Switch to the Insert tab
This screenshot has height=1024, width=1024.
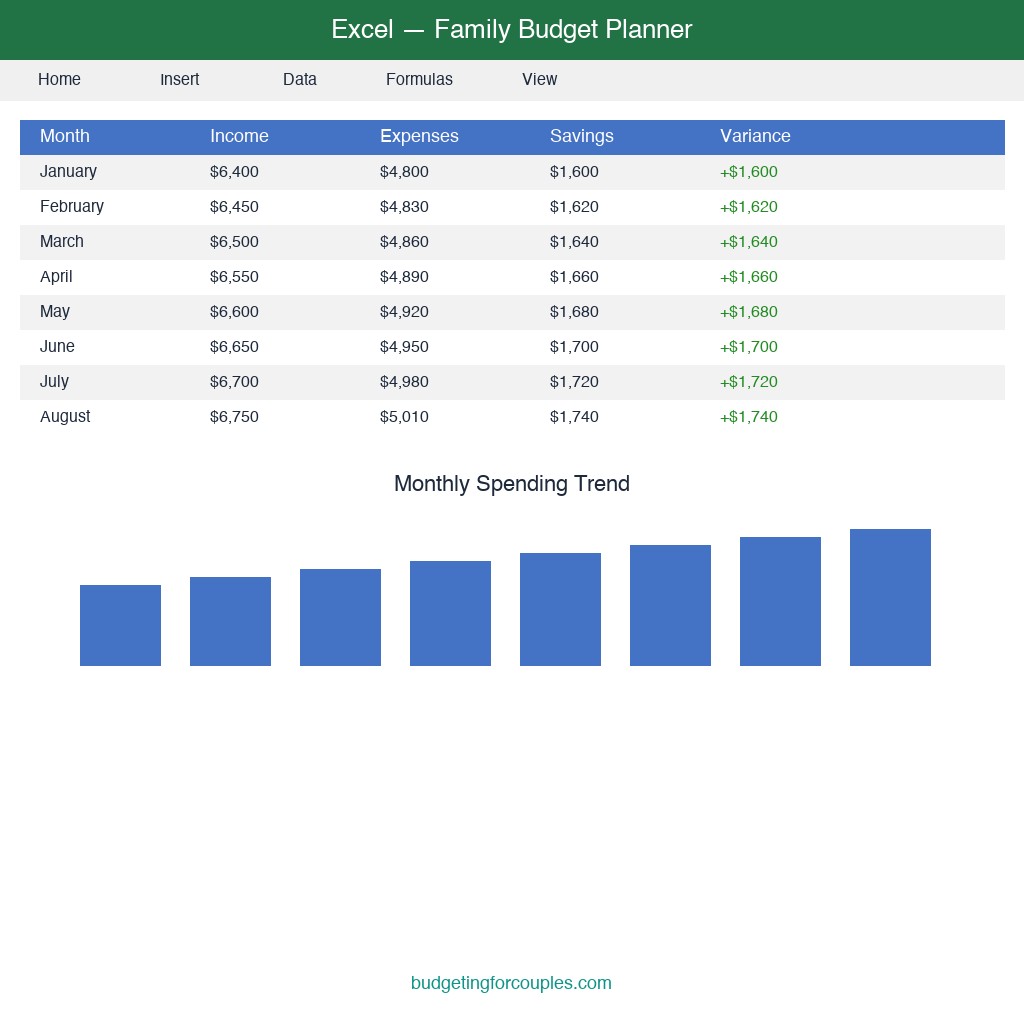tap(180, 79)
